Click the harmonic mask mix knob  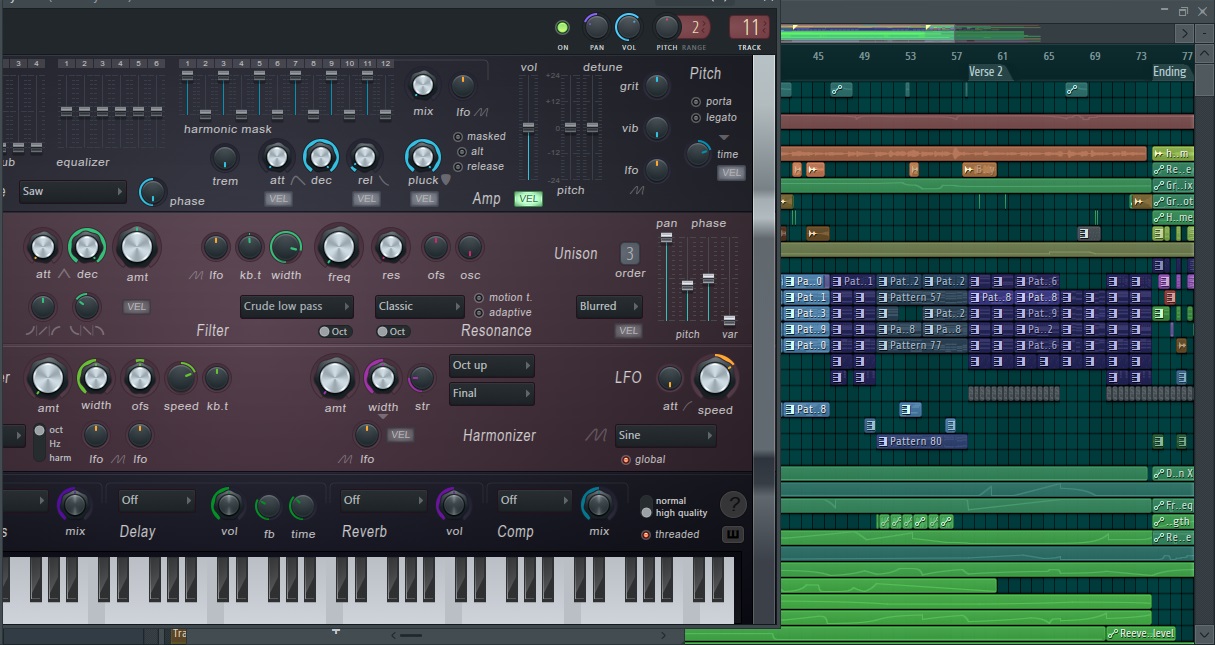[423, 85]
